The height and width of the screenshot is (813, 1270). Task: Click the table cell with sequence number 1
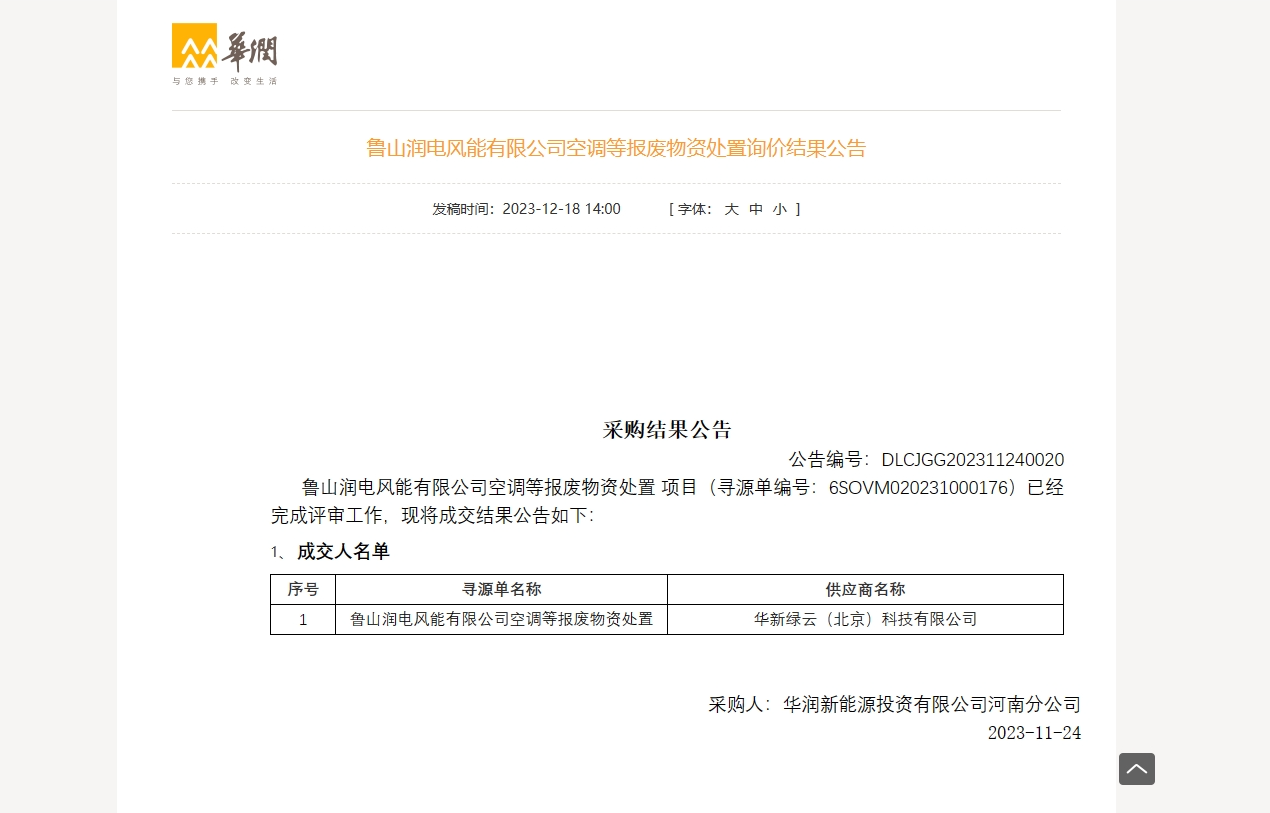[x=303, y=620]
